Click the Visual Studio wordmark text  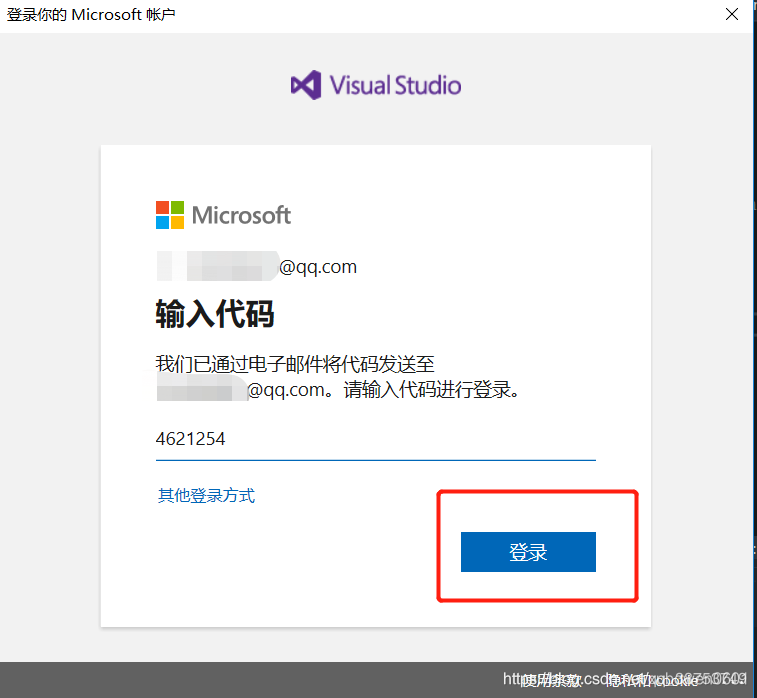tap(395, 85)
